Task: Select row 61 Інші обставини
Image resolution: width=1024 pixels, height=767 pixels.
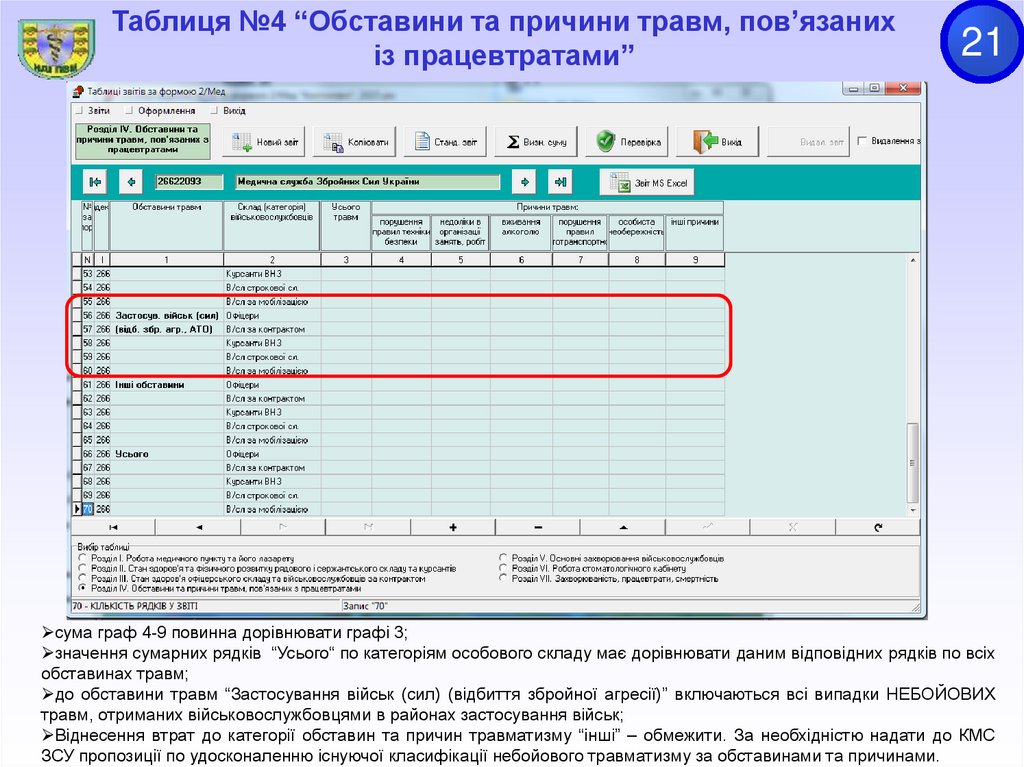Action: (x=398, y=385)
